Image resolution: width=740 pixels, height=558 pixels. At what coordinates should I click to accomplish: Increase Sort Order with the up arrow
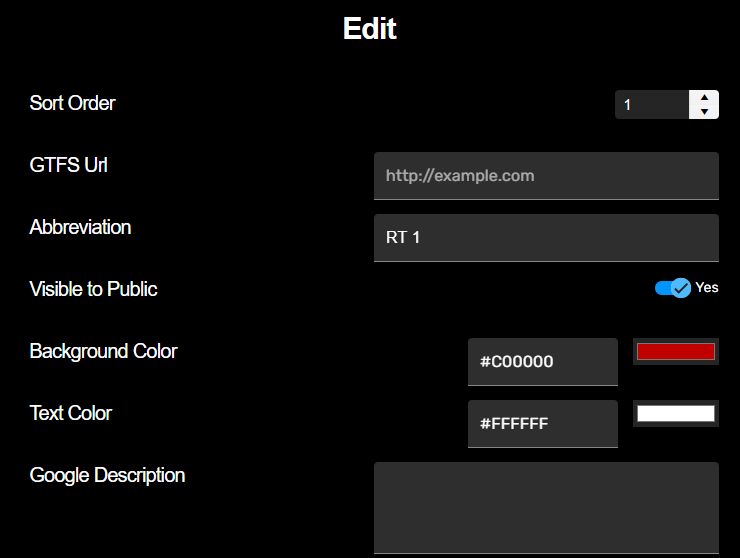[x=704, y=98]
